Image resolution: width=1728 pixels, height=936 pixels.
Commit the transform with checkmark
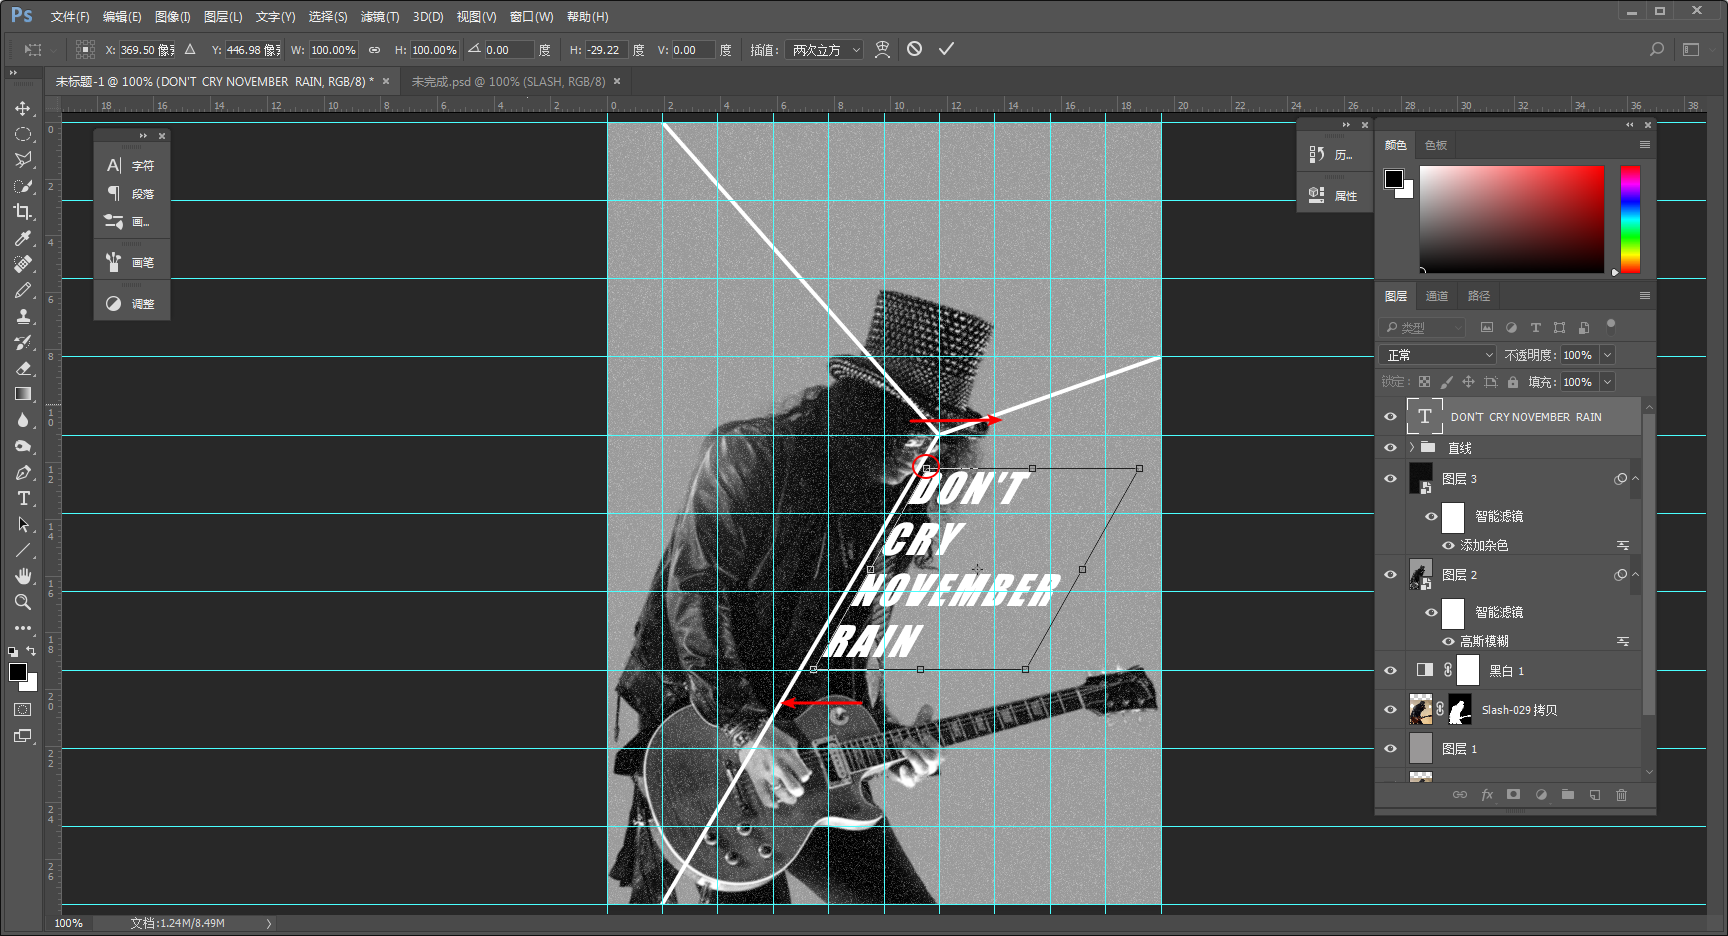tap(946, 49)
